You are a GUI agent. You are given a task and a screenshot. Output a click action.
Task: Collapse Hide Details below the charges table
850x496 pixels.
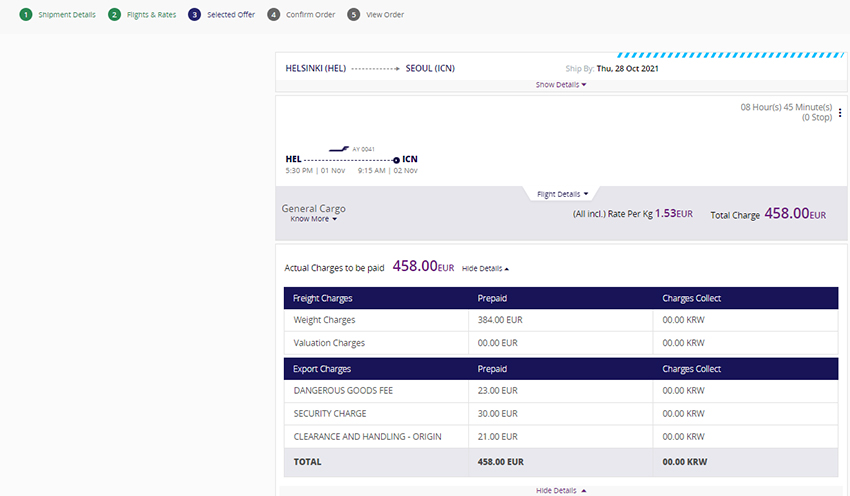click(560, 491)
